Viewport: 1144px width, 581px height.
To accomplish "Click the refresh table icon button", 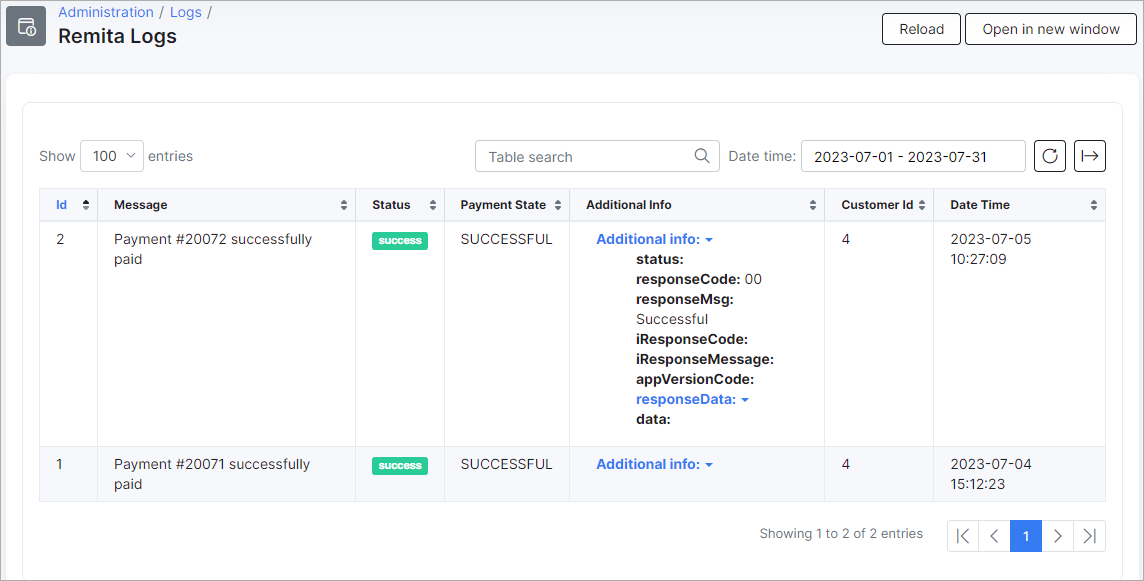I will coord(1050,156).
